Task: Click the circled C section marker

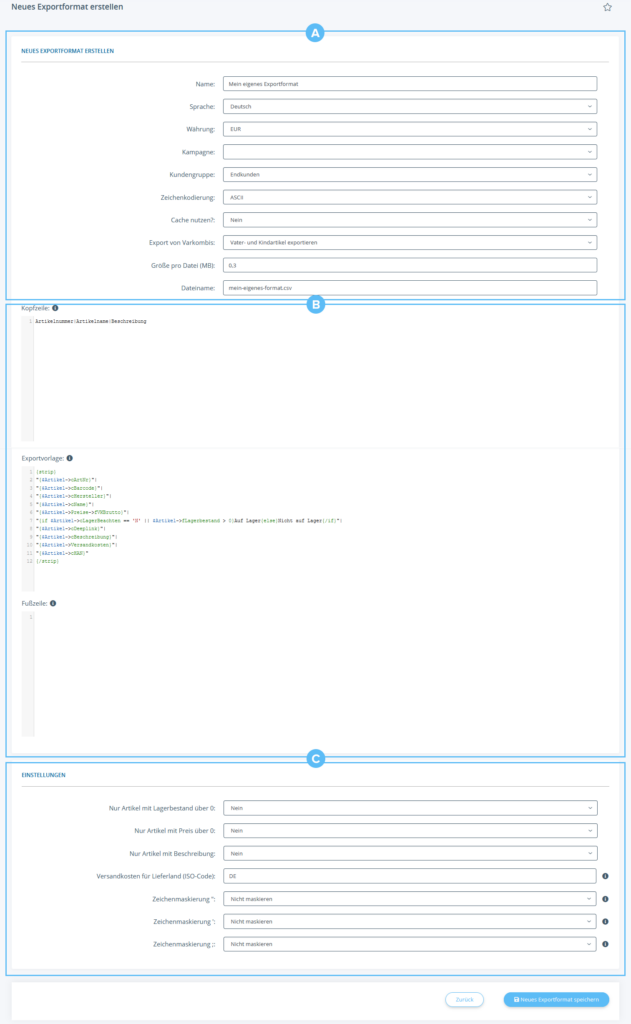Action: click(x=315, y=760)
